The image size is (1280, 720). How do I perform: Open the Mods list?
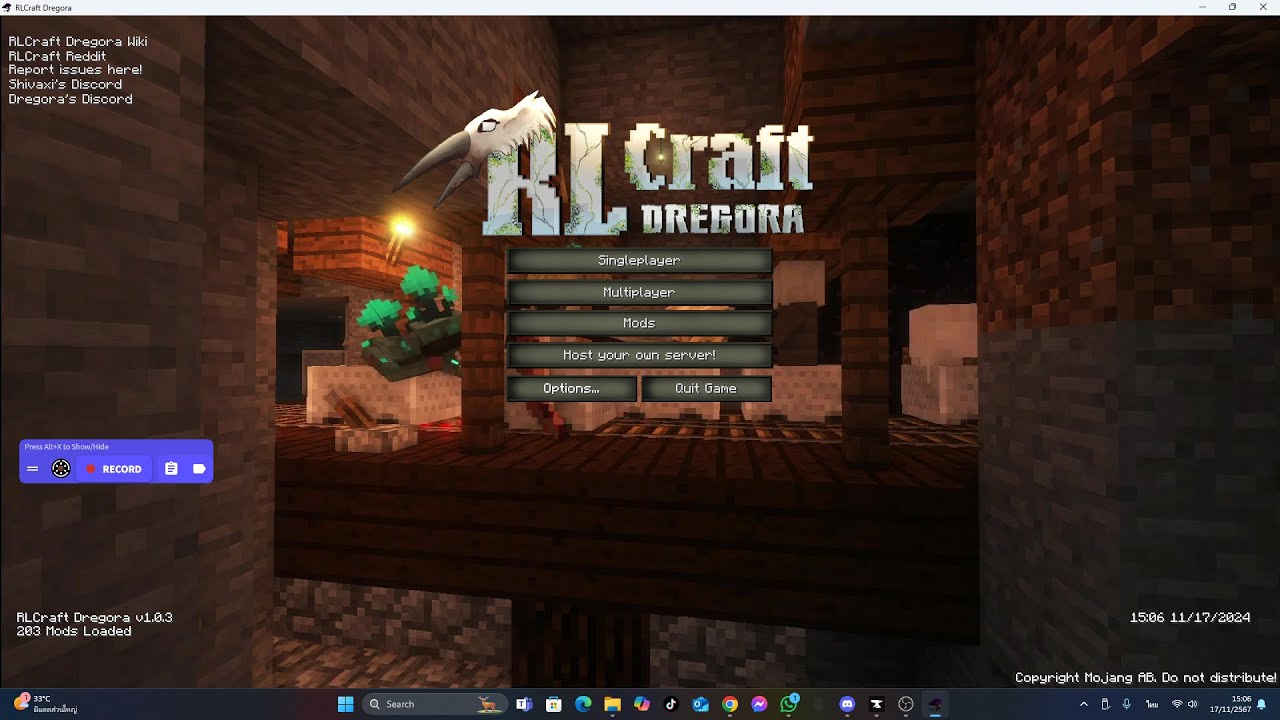tap(639, 323)
